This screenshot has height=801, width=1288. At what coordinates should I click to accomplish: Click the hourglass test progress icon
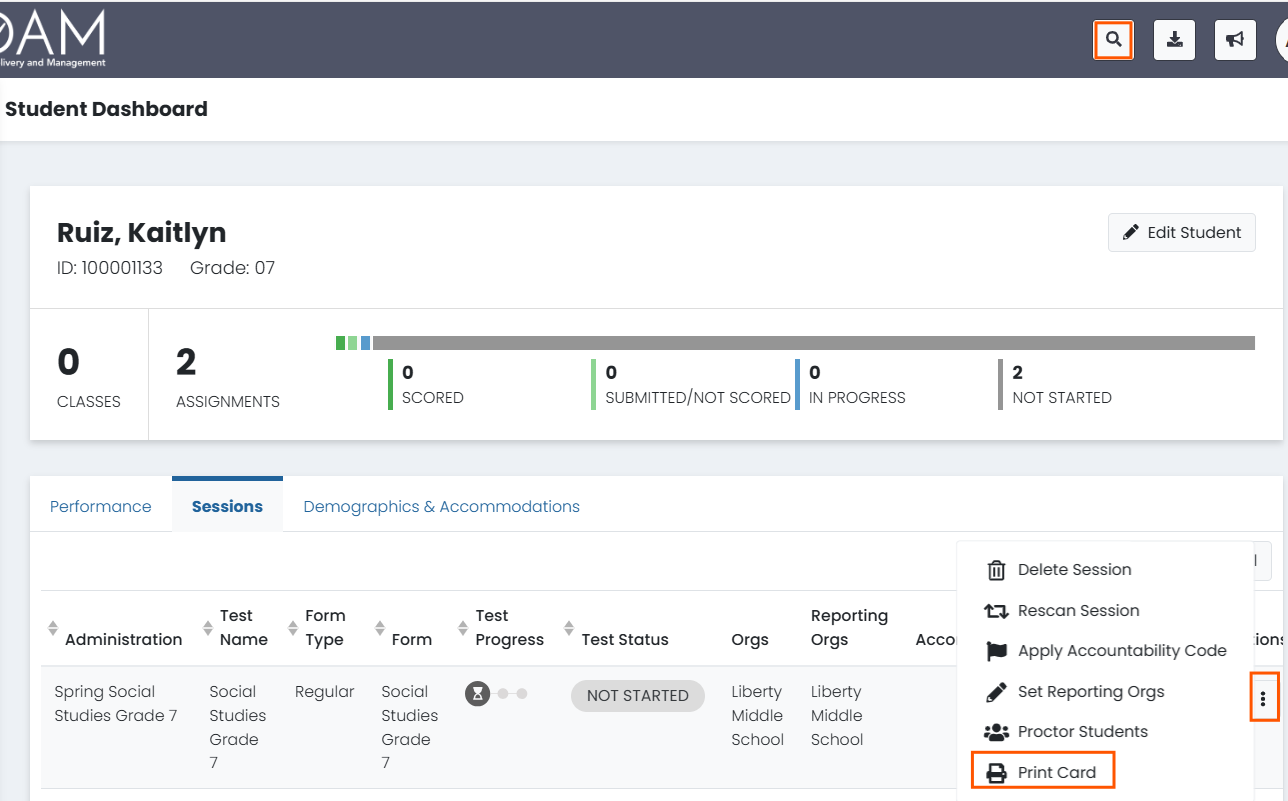tap(478, 693)
